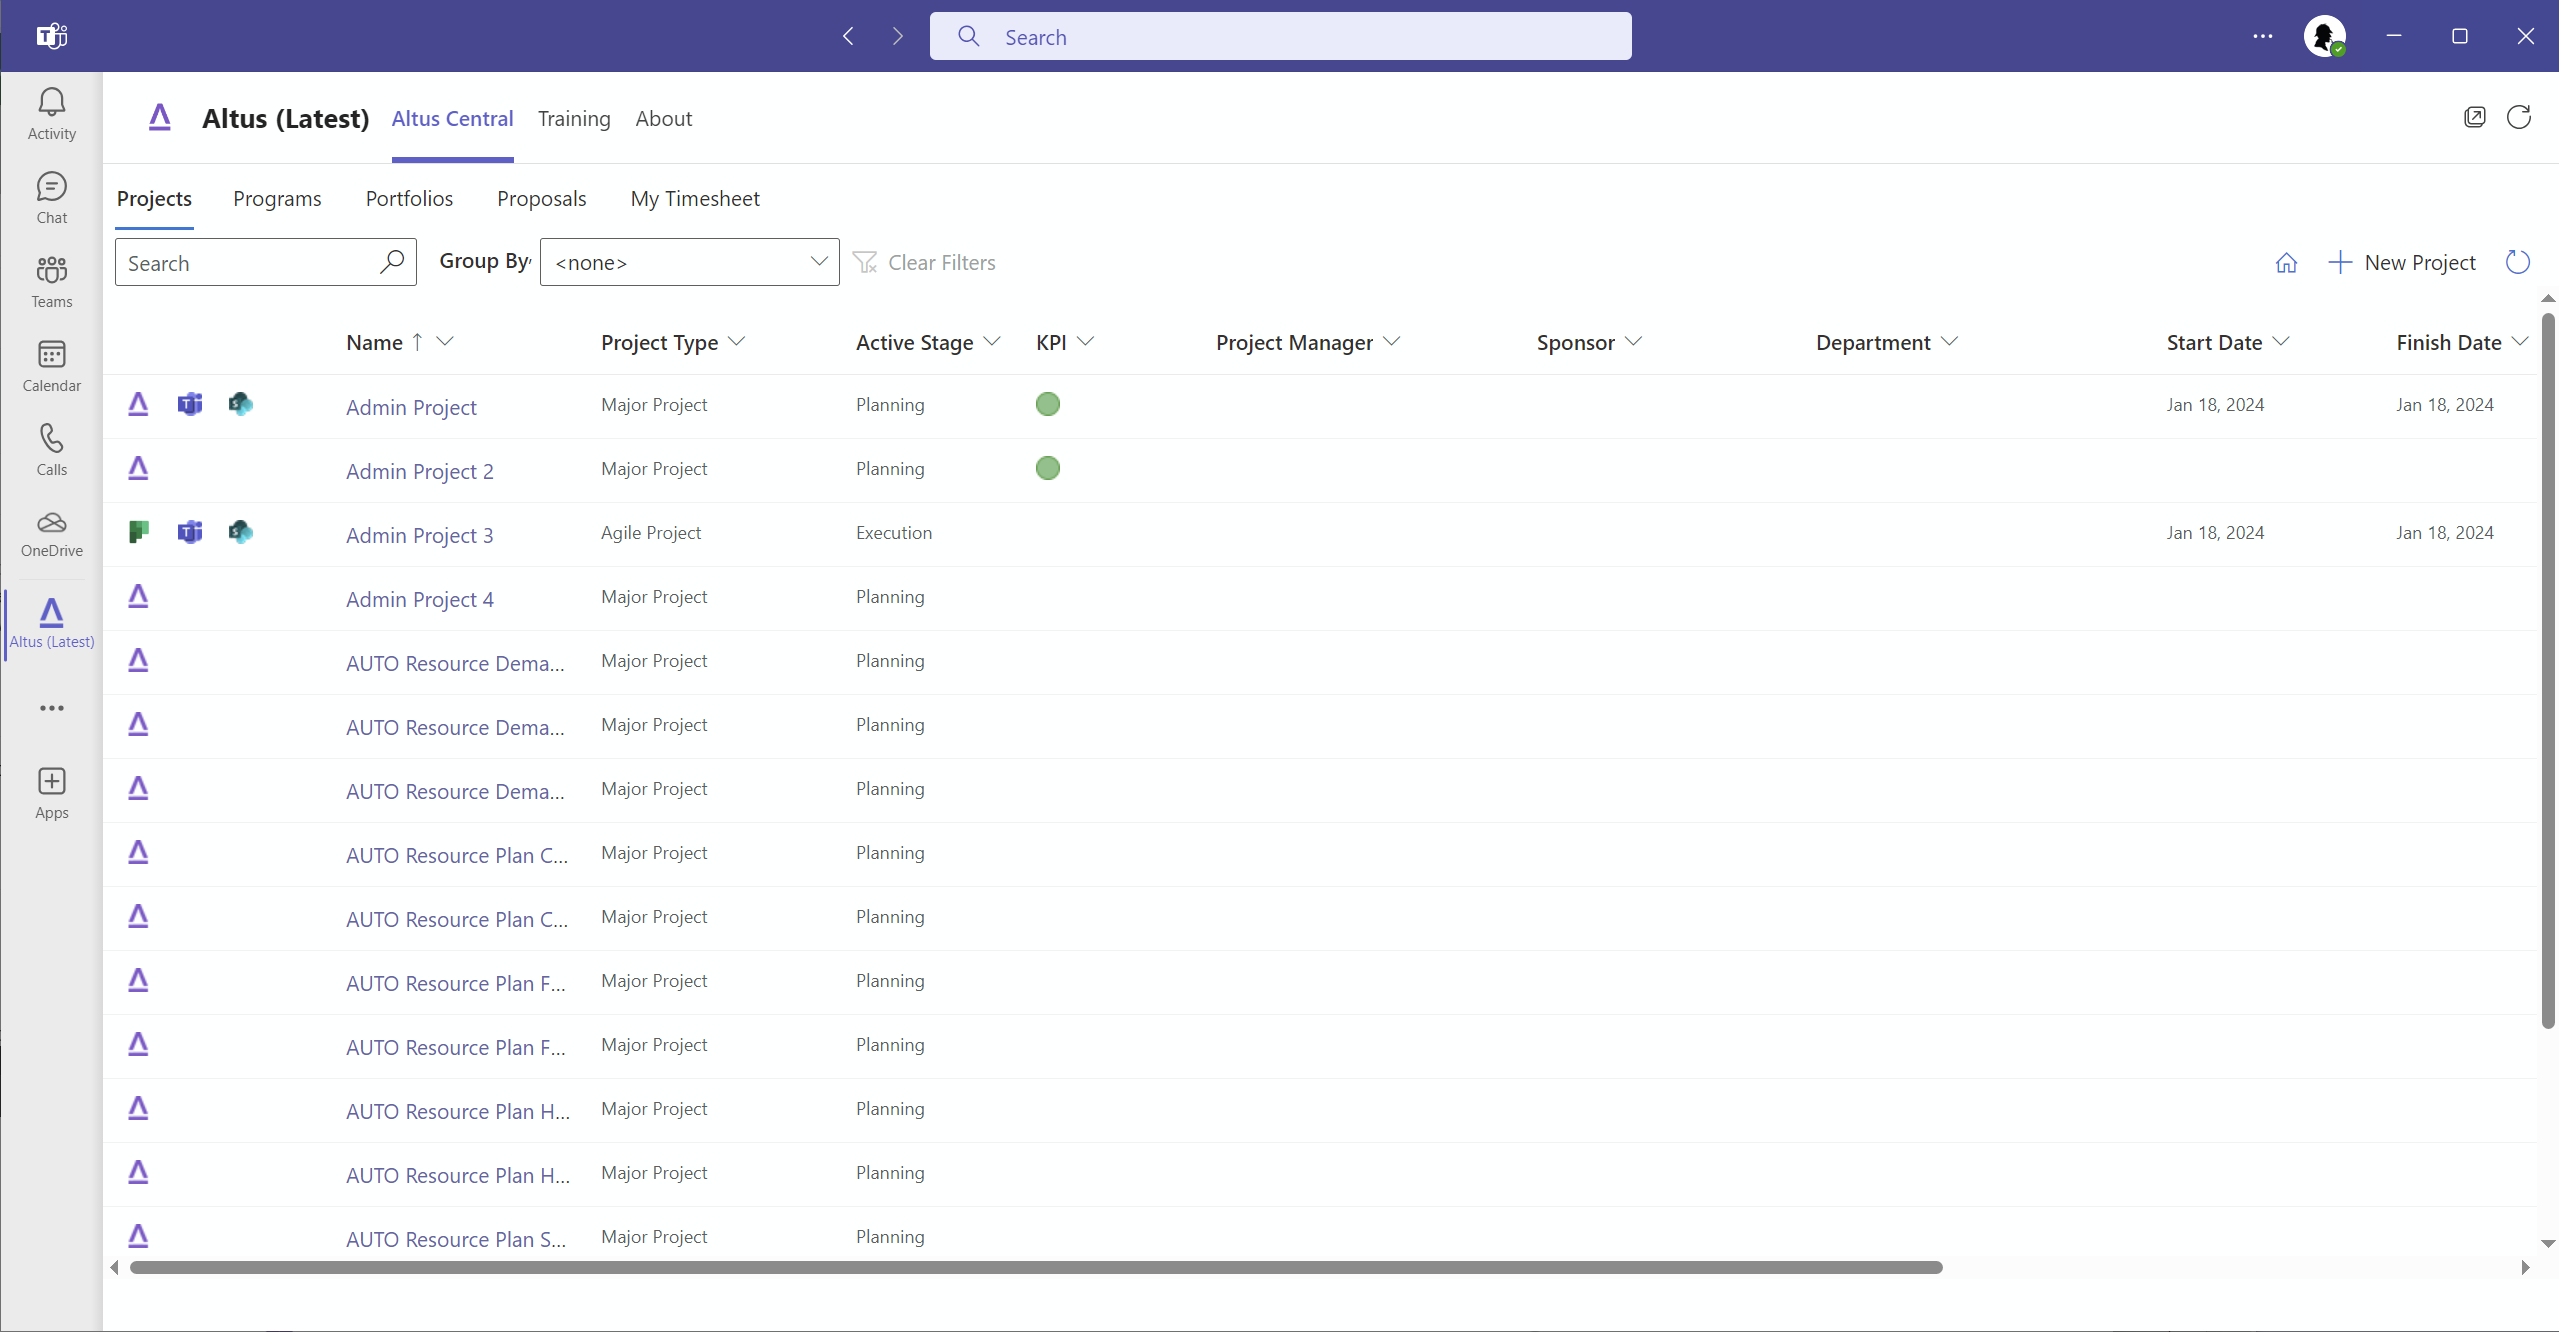Viewport: 2559px width, 1332px height.
Task: Open Planner icon for Admin Project 3
Action: click(x=139, y=532)
